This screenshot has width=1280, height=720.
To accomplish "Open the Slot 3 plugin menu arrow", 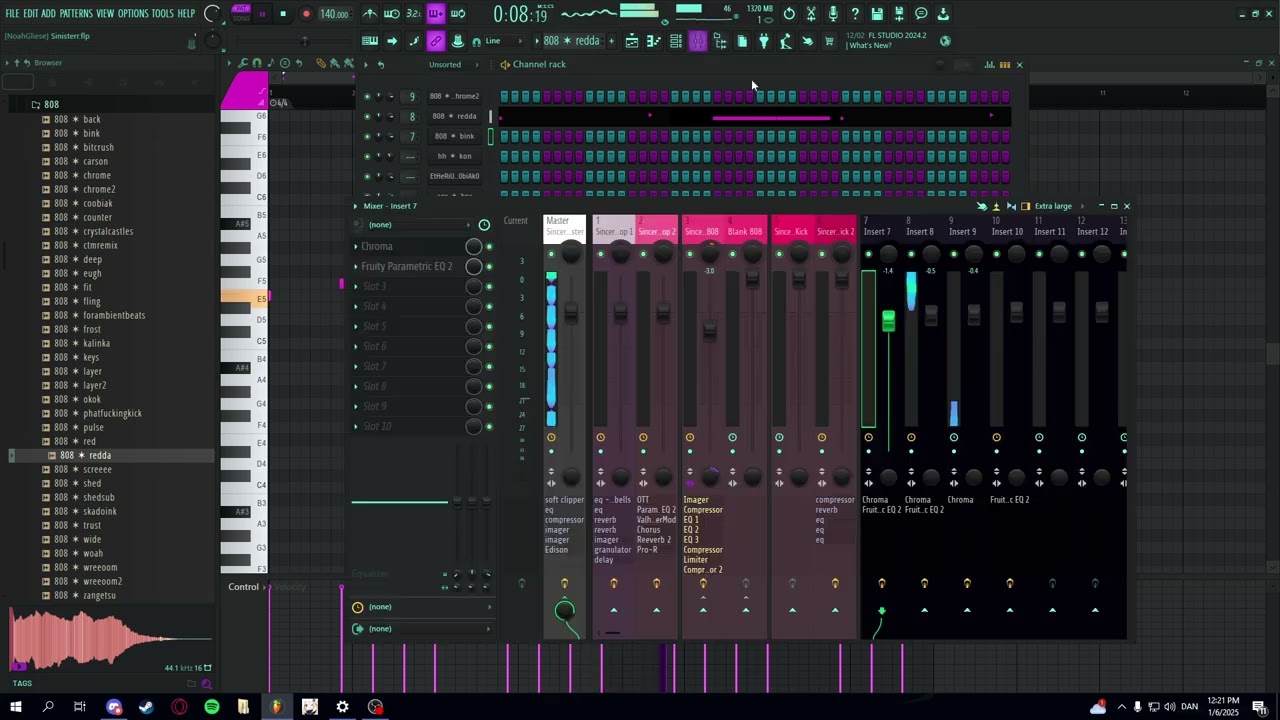I will click(x=356, y=287).
